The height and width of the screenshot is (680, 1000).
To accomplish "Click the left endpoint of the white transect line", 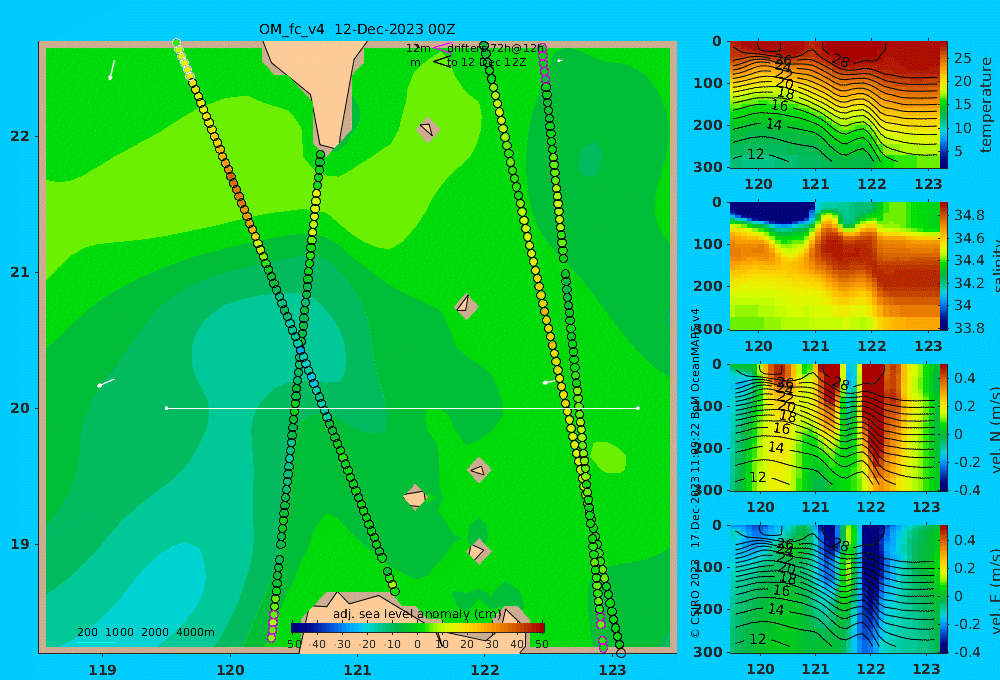I will pyautogui.click(x=166, y=408).
